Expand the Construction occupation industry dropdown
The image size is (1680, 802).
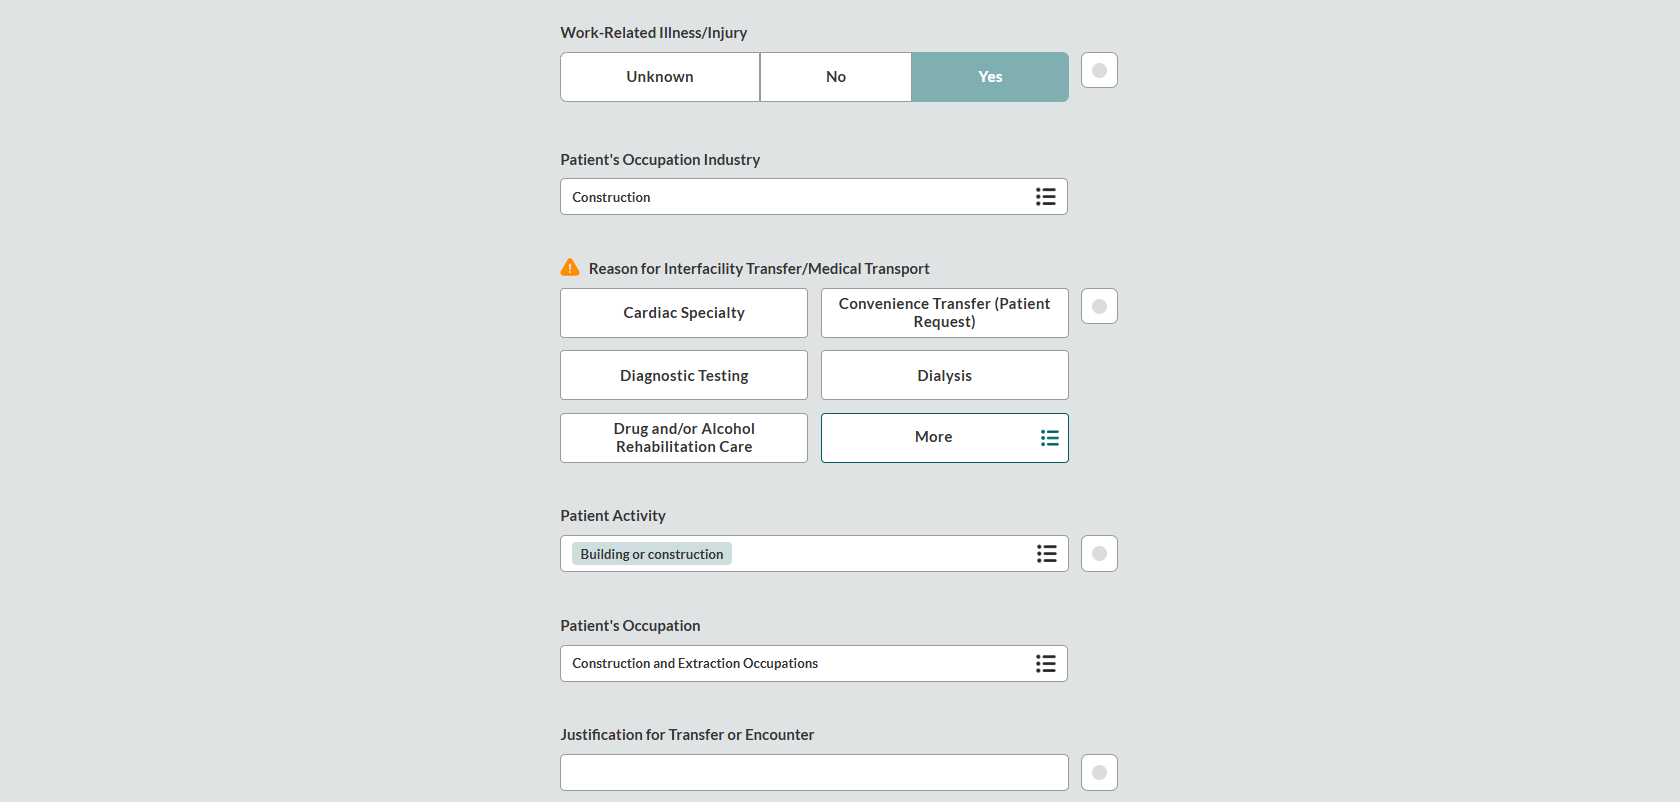pyautogui.click(x=800, y=197)
